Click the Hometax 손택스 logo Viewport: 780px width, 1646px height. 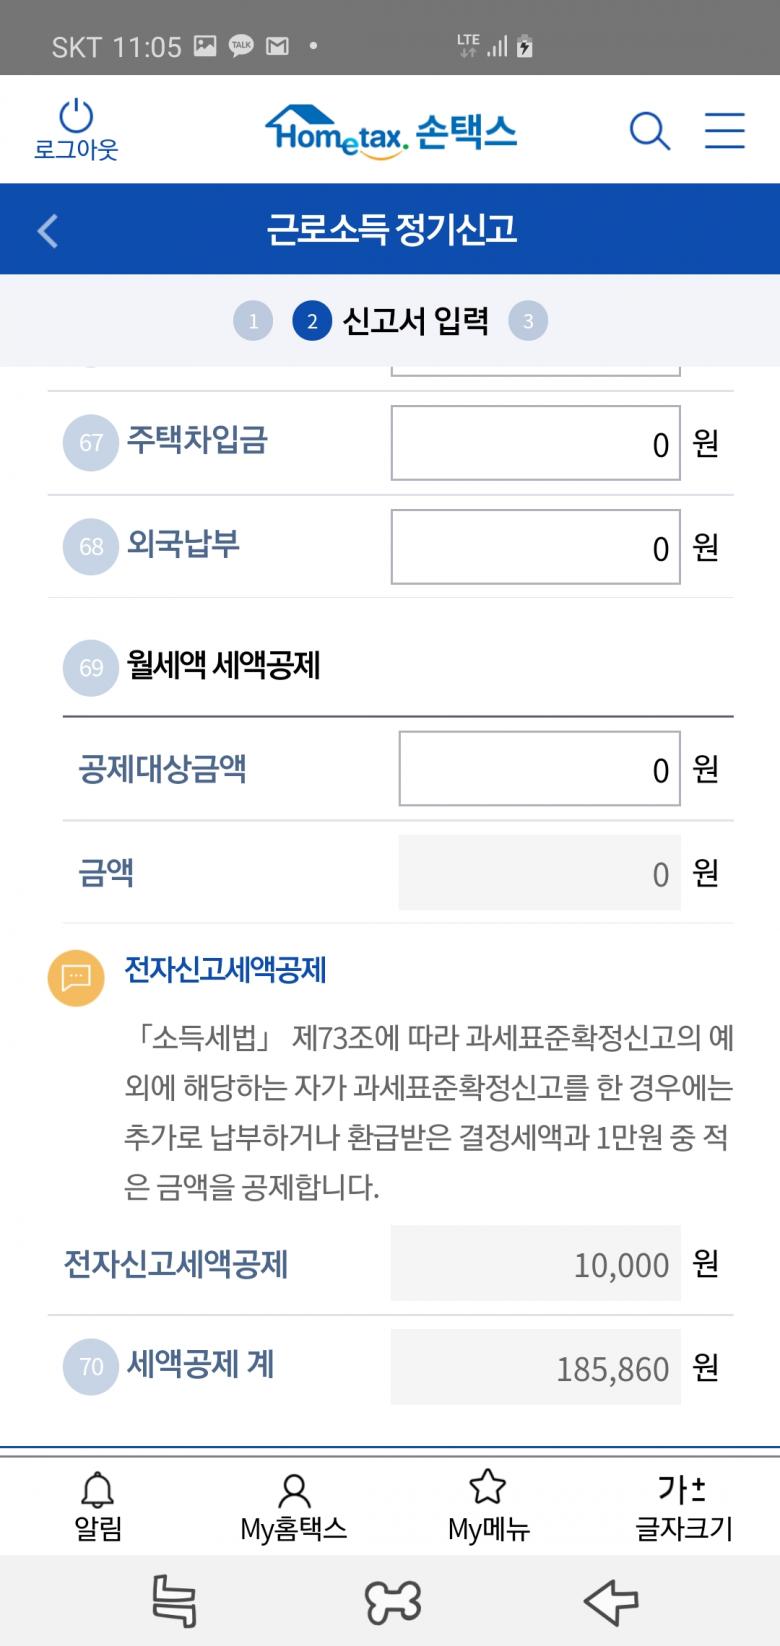(391, 131)
